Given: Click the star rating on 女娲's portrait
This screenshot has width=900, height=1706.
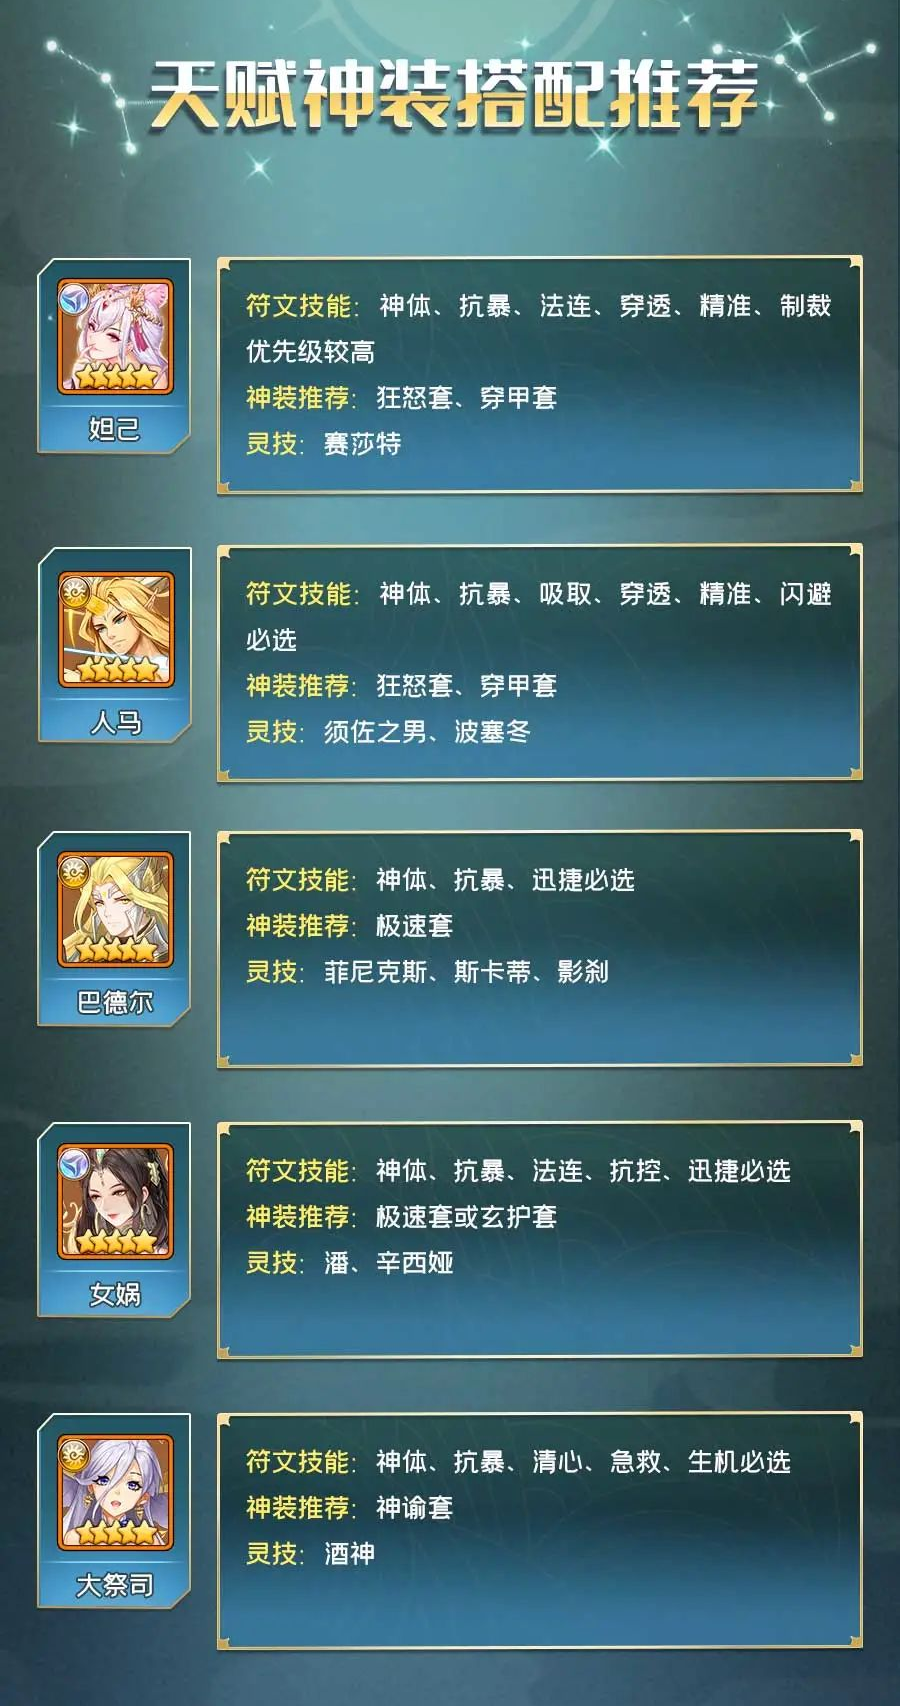Looking at the screenshot, I should (x=116, y=1241).
